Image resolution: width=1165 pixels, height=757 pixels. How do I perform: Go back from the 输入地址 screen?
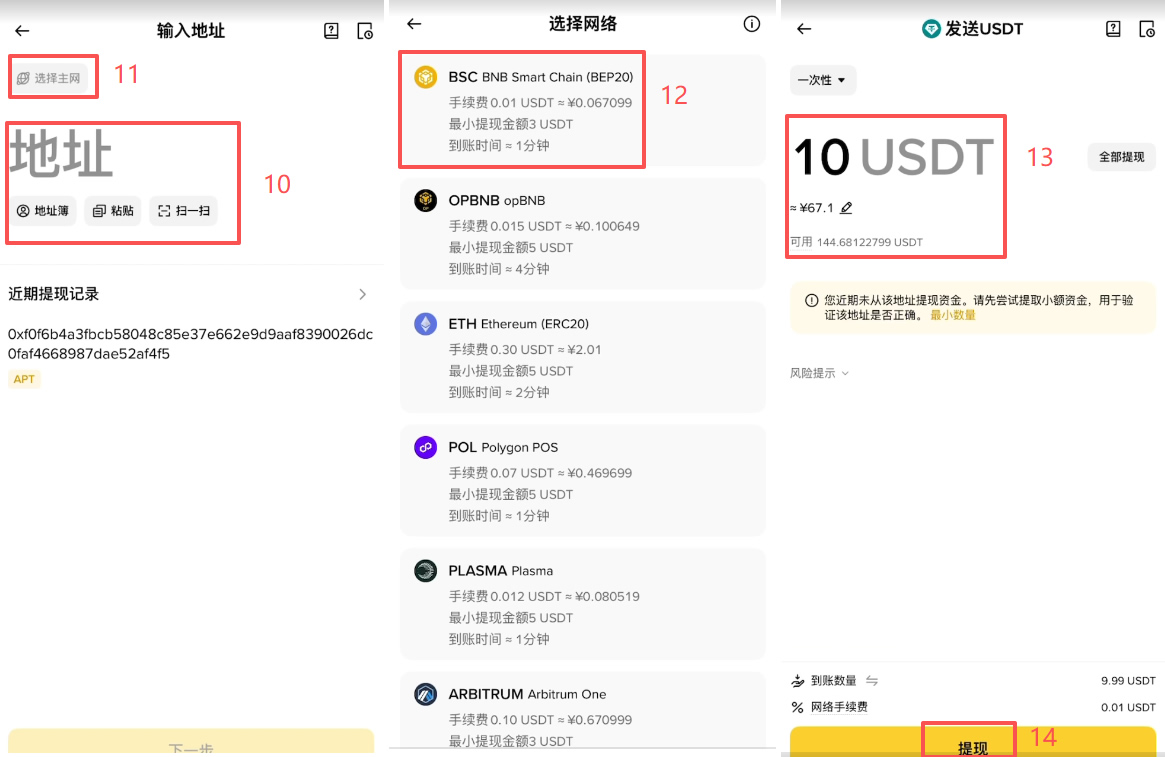22,30
